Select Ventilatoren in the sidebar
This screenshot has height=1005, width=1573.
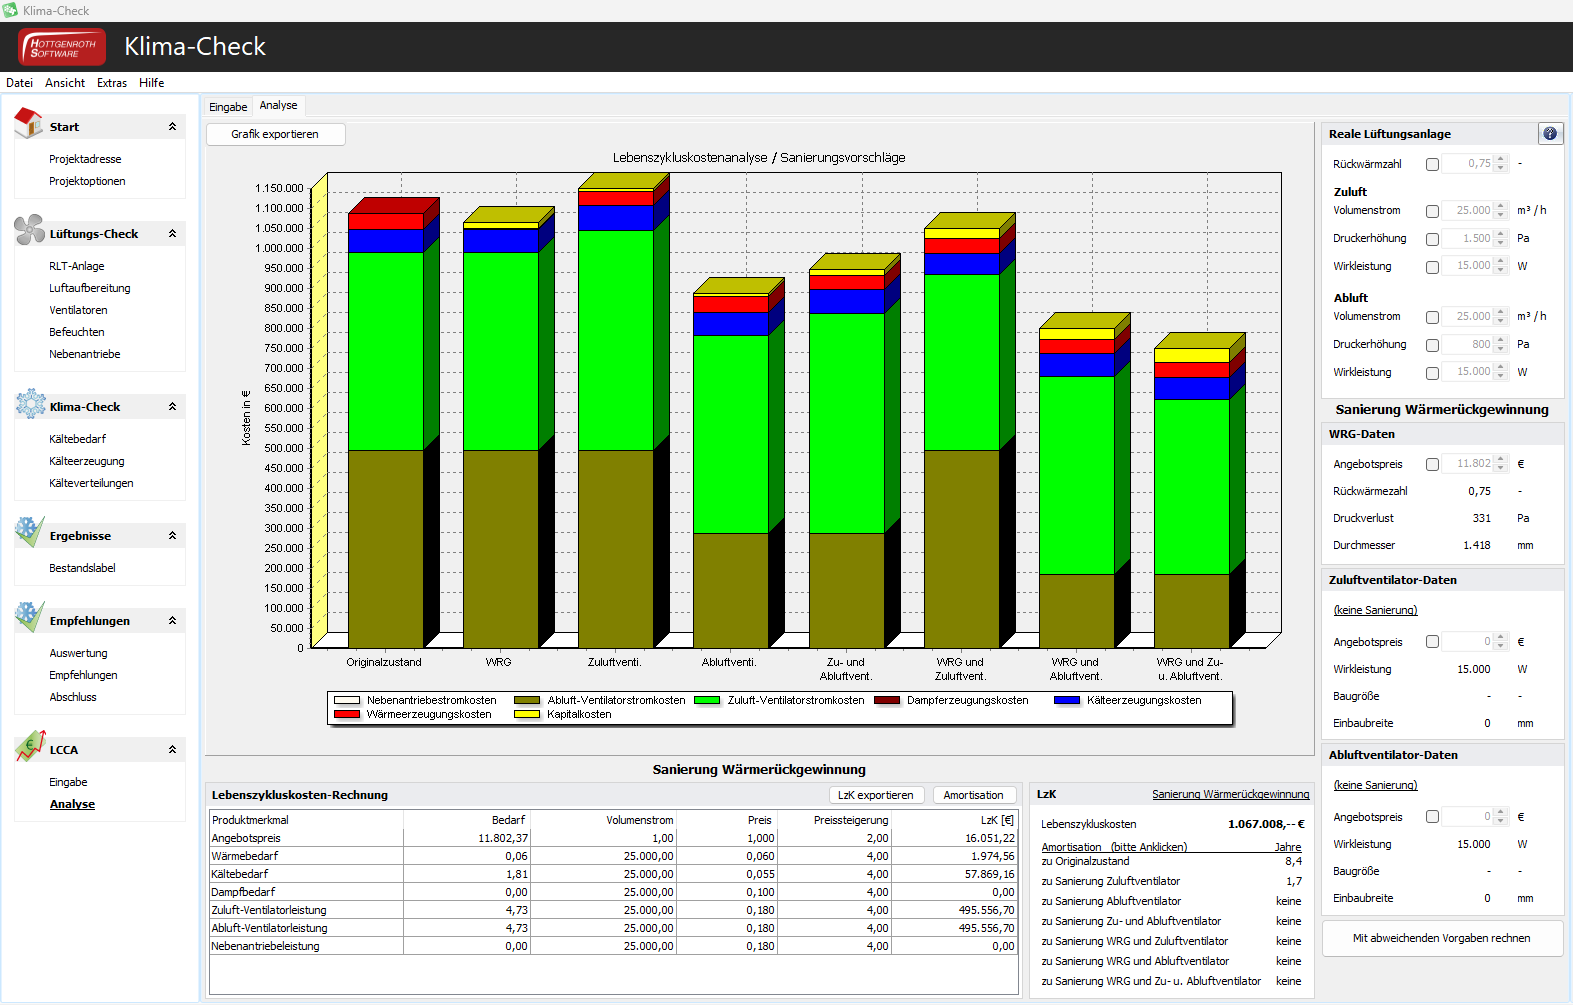coord(78,310)
